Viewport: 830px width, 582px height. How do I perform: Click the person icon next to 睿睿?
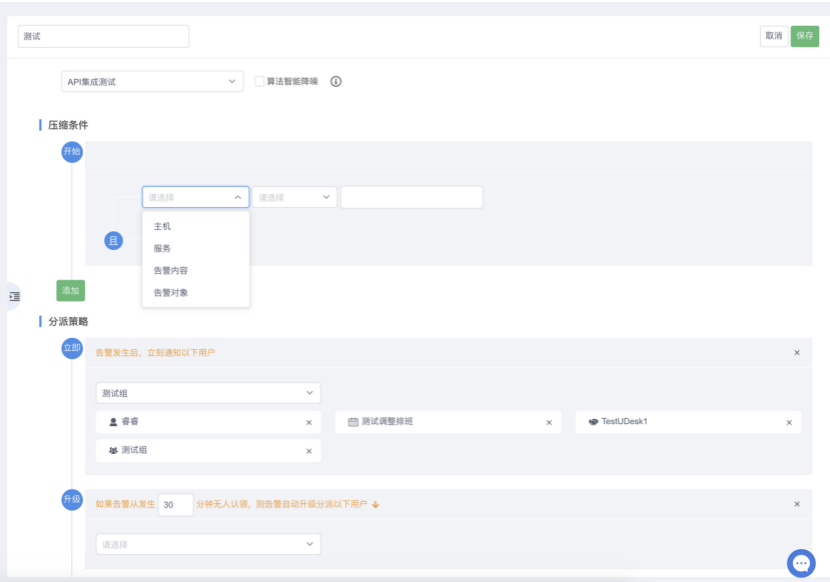[x=113, y=422]
